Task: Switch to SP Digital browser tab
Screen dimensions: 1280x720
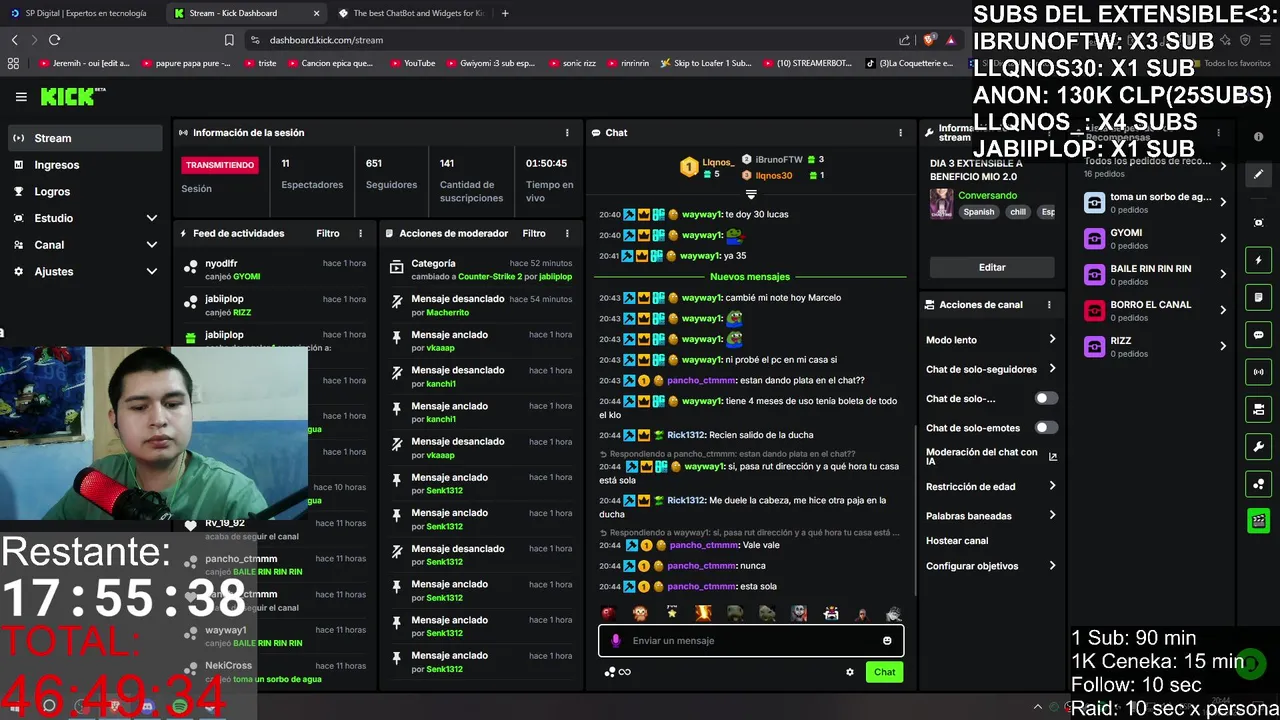Action: coord(80,13)
